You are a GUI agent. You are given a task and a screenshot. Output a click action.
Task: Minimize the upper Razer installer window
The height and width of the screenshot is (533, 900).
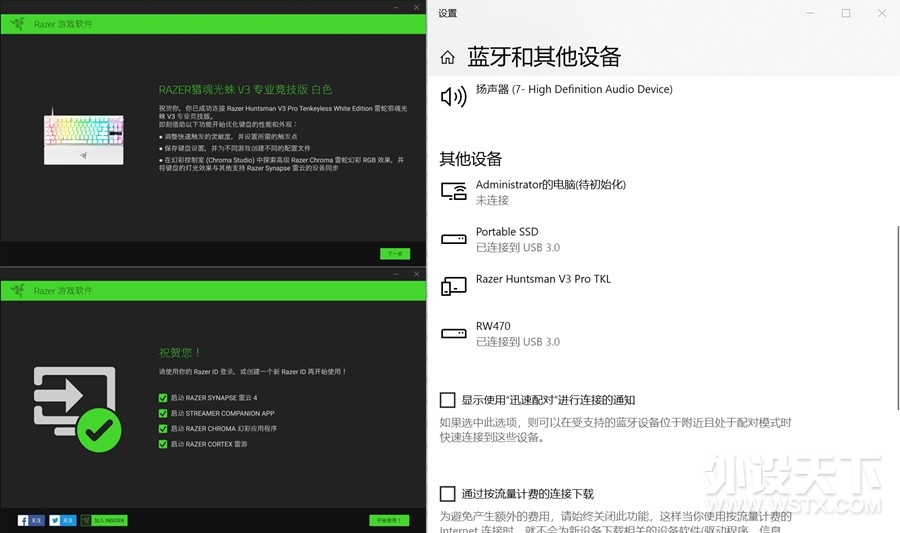(x=396, y=7)
